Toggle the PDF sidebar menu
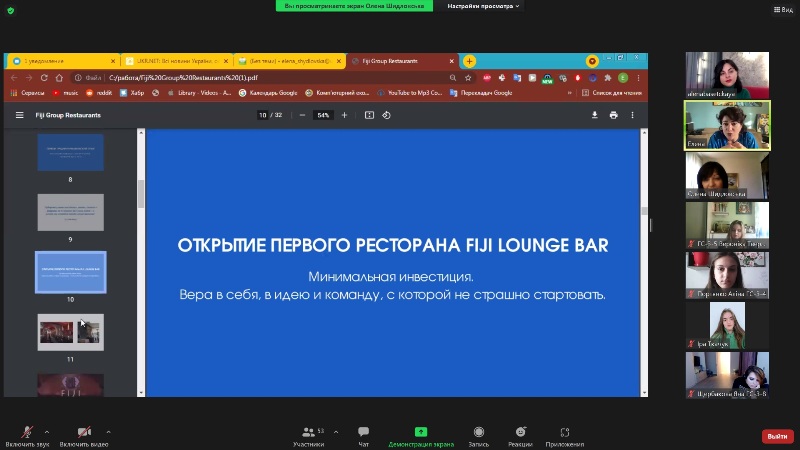800x450 pixels. 19,115
